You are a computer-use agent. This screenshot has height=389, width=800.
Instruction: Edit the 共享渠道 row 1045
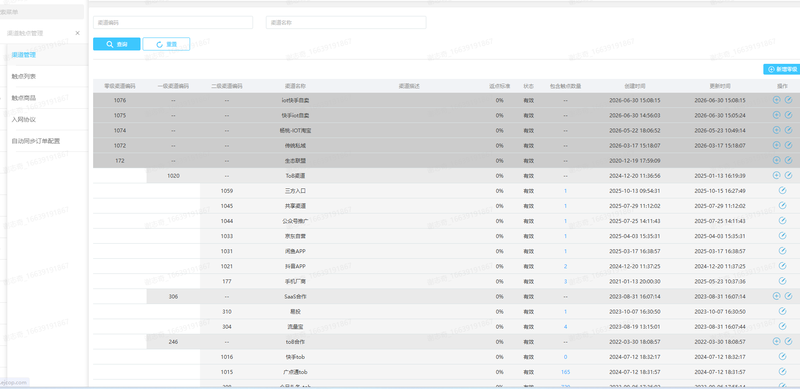[782, 205]
